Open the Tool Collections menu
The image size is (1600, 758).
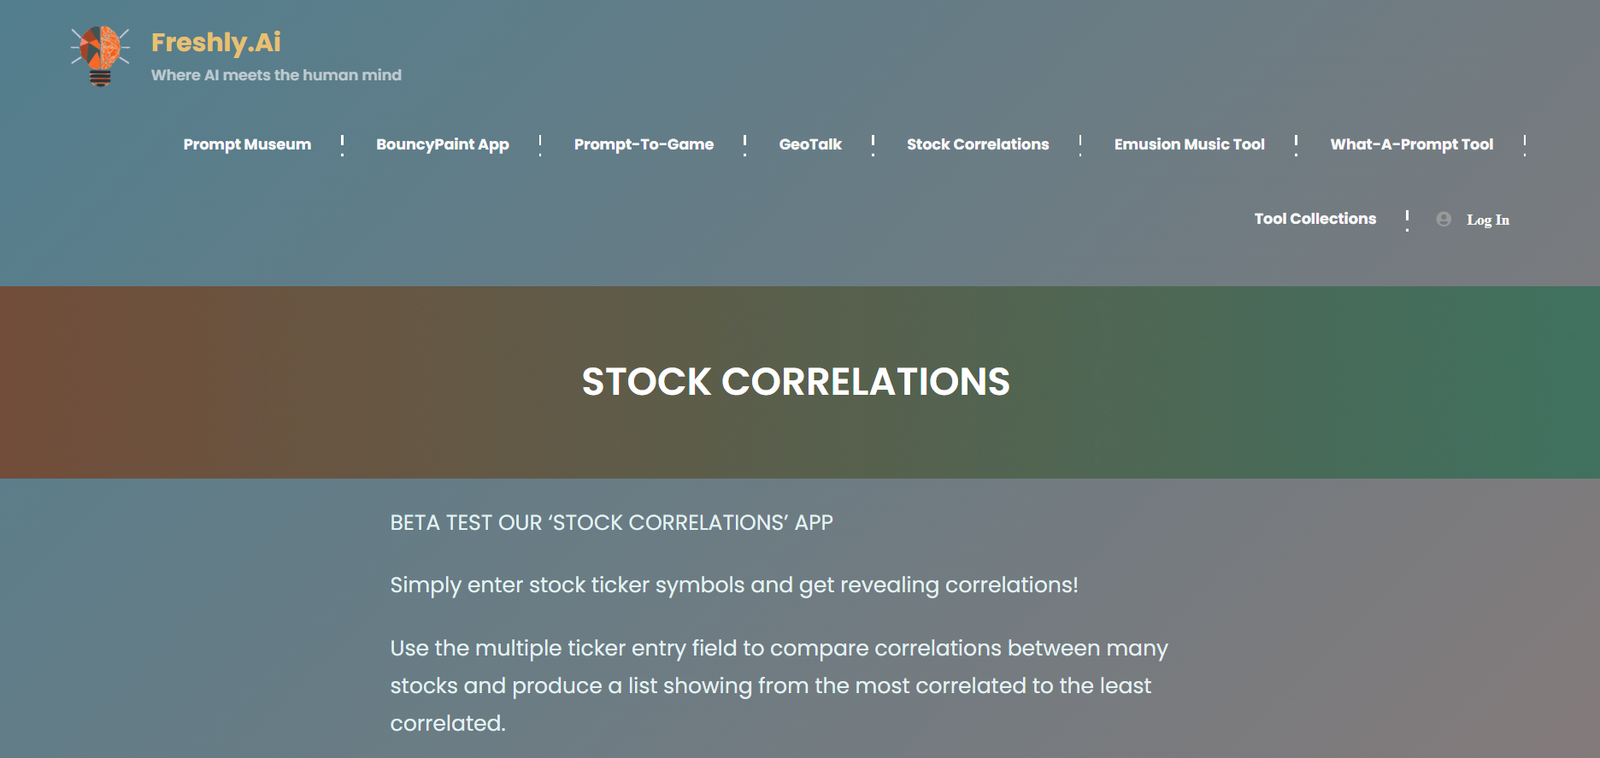tap(1315, 218)
